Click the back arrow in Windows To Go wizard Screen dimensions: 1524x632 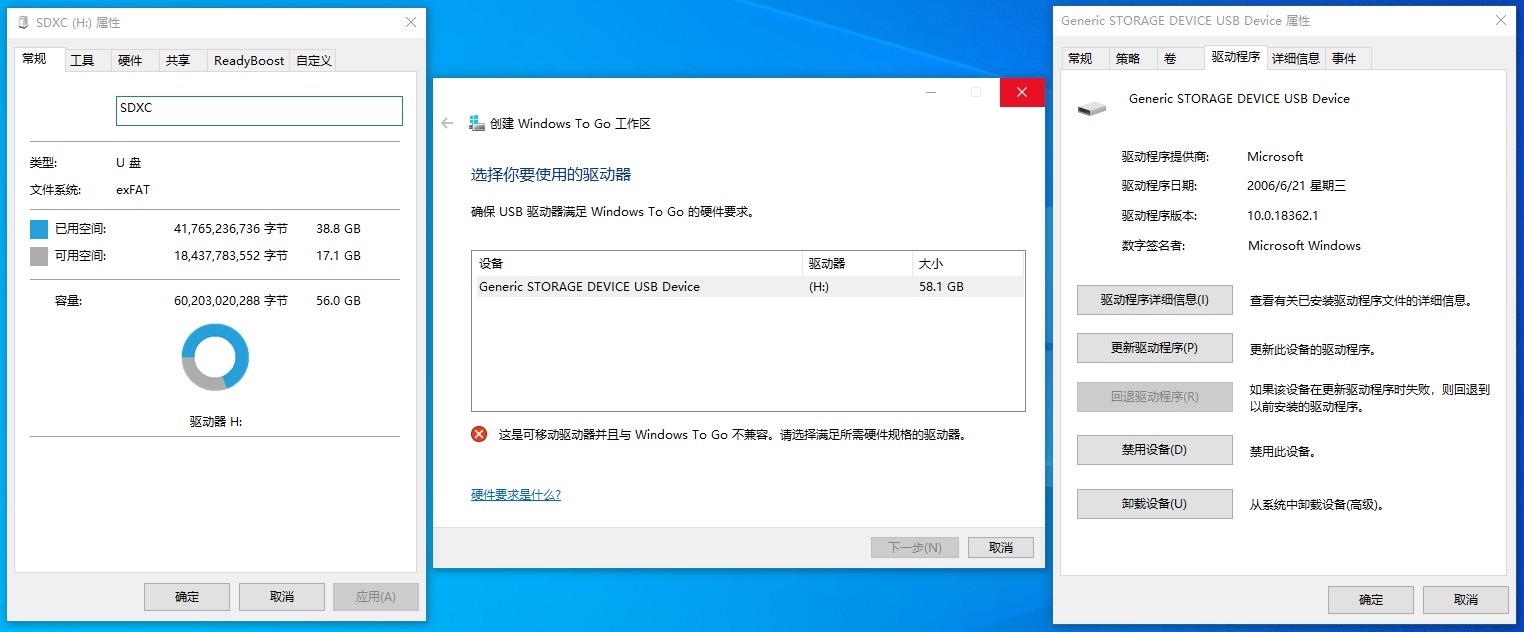click(447, 124)
